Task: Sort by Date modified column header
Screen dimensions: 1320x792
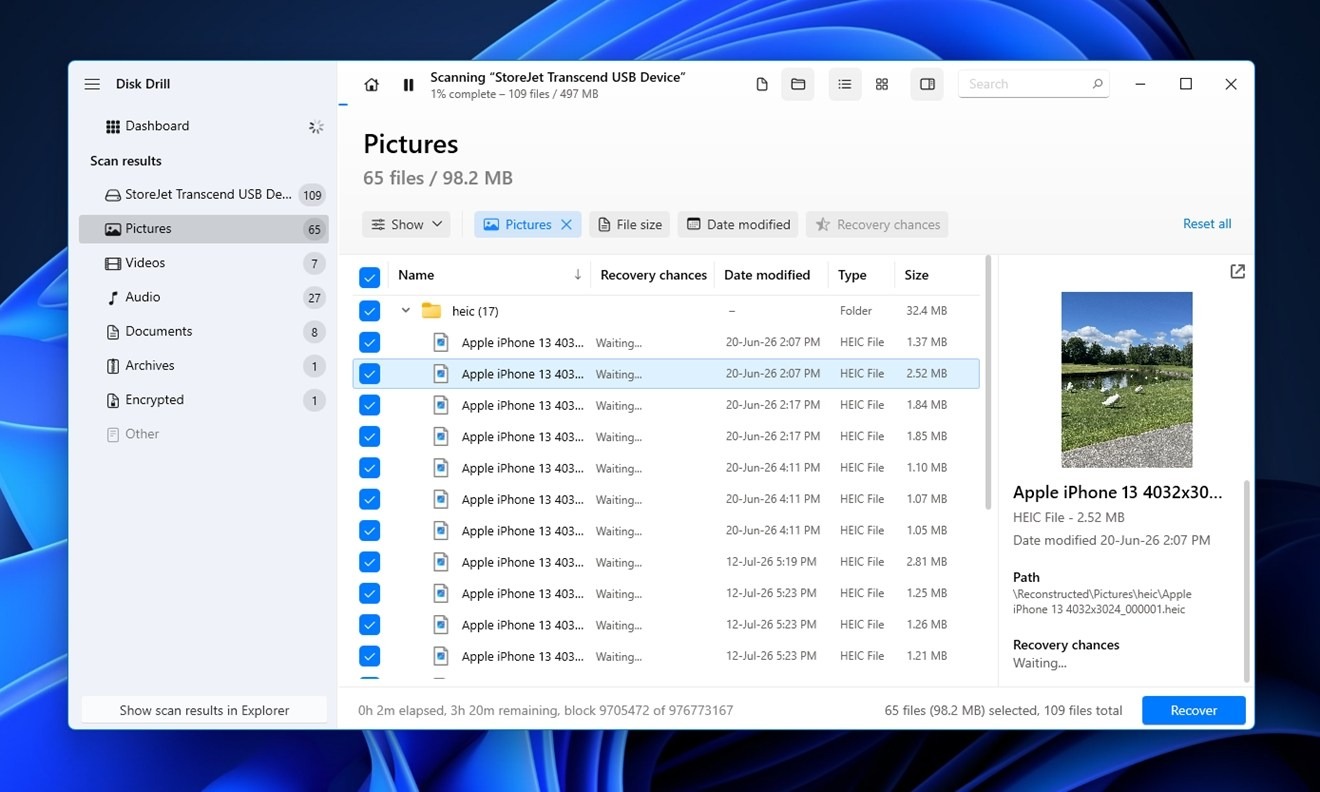Action: tap(767, 275)
